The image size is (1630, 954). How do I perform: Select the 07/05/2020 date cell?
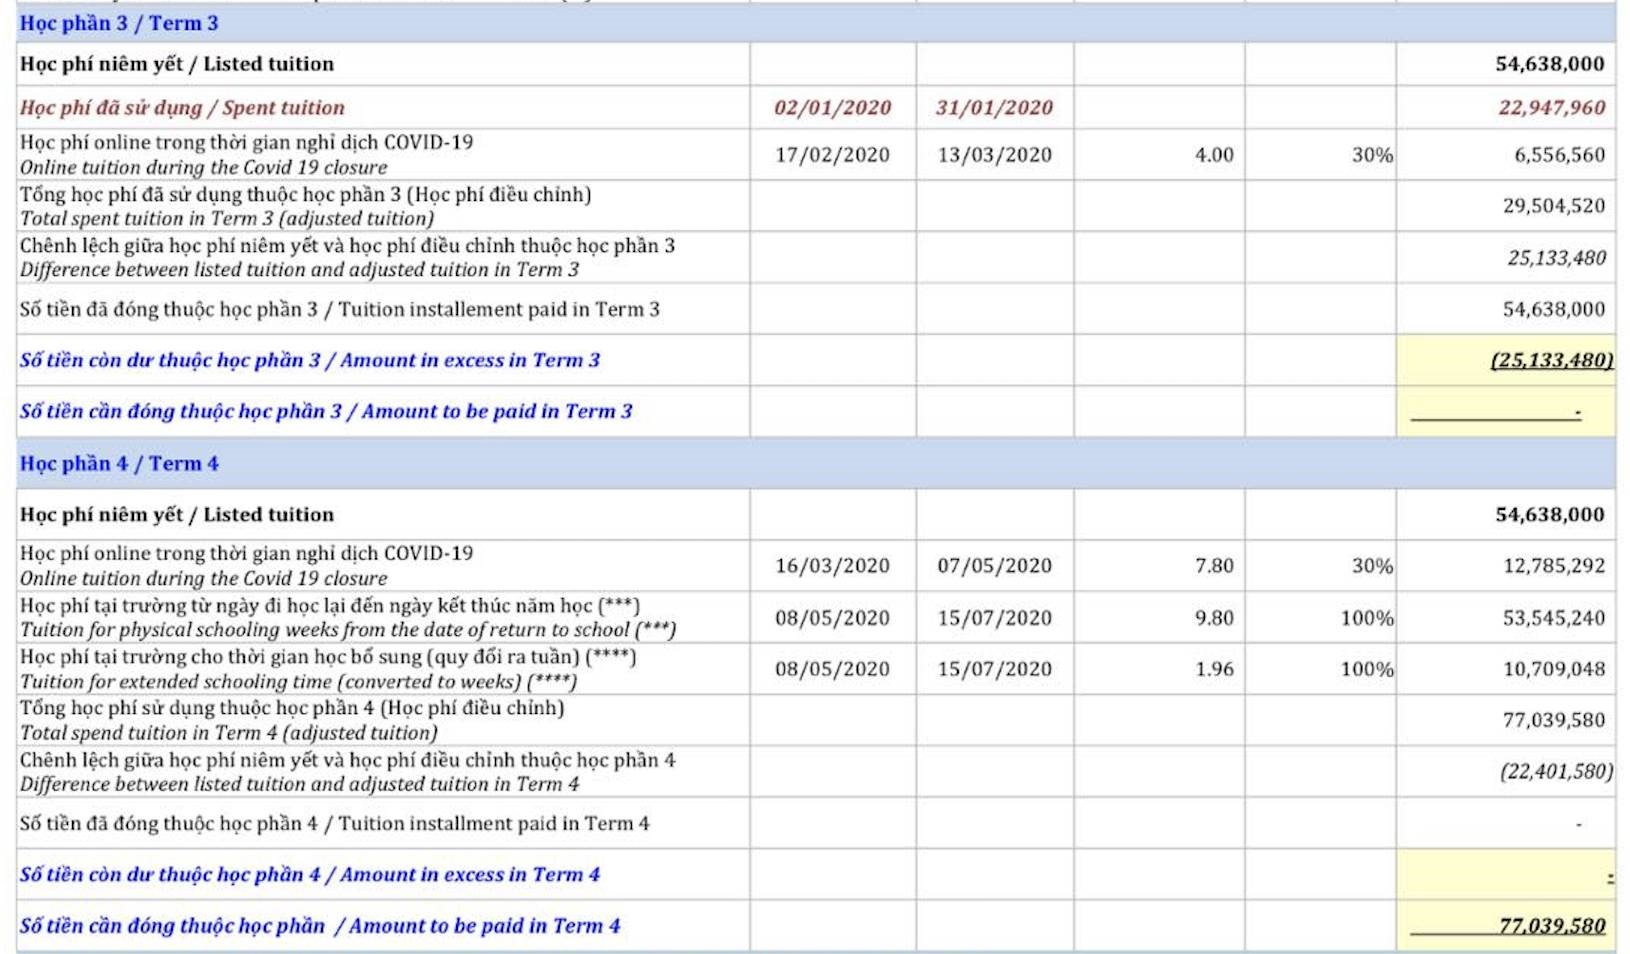tap(994, 566)
